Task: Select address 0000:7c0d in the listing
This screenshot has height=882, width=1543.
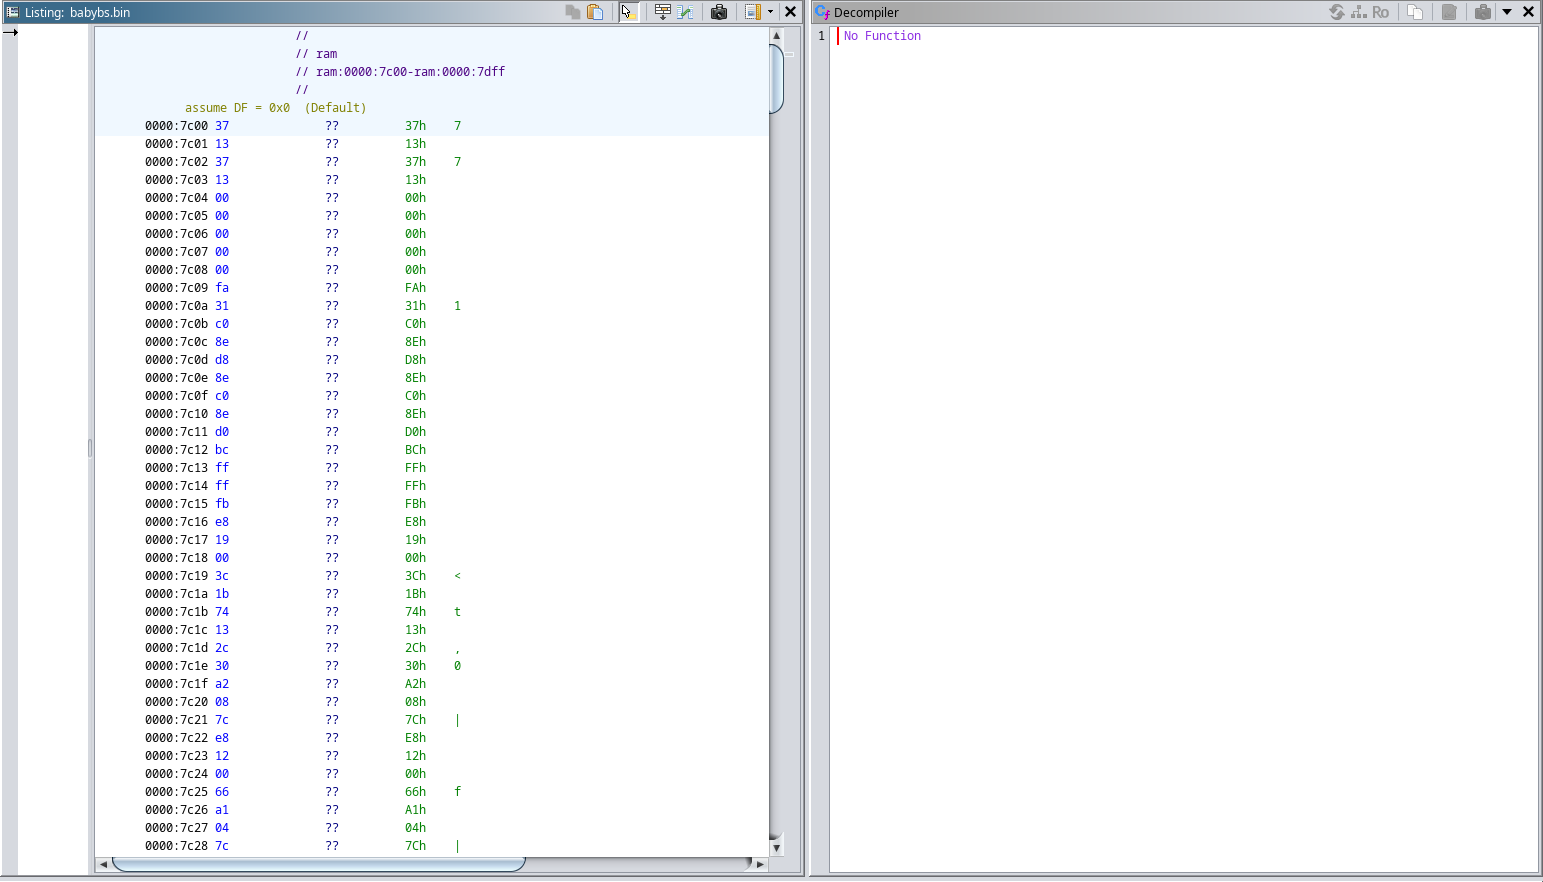Action: [x=176, y=360]
